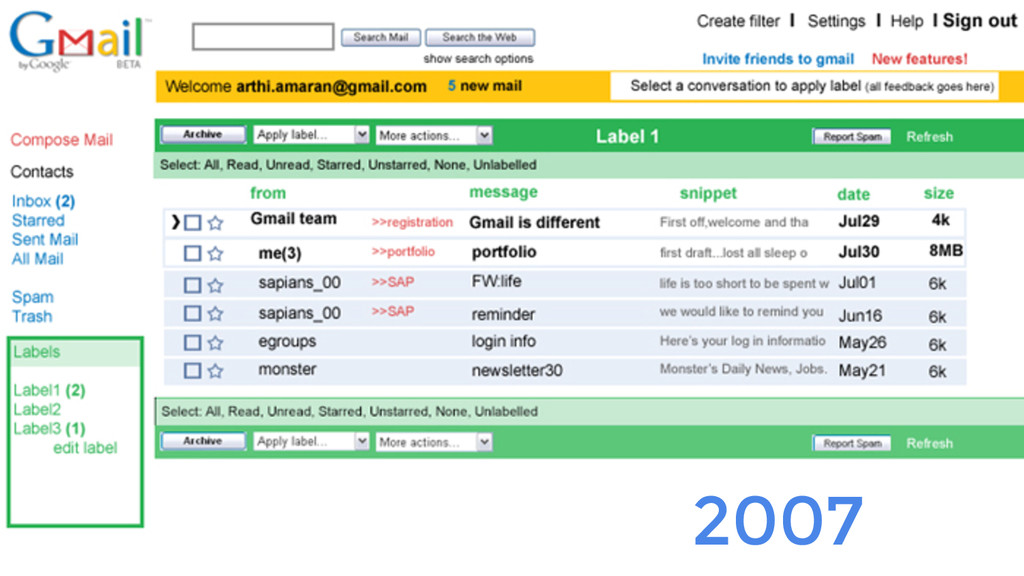Click the bottom Archive button
The width and height of the screenshot is (1024, 576).
coord(203,441)
